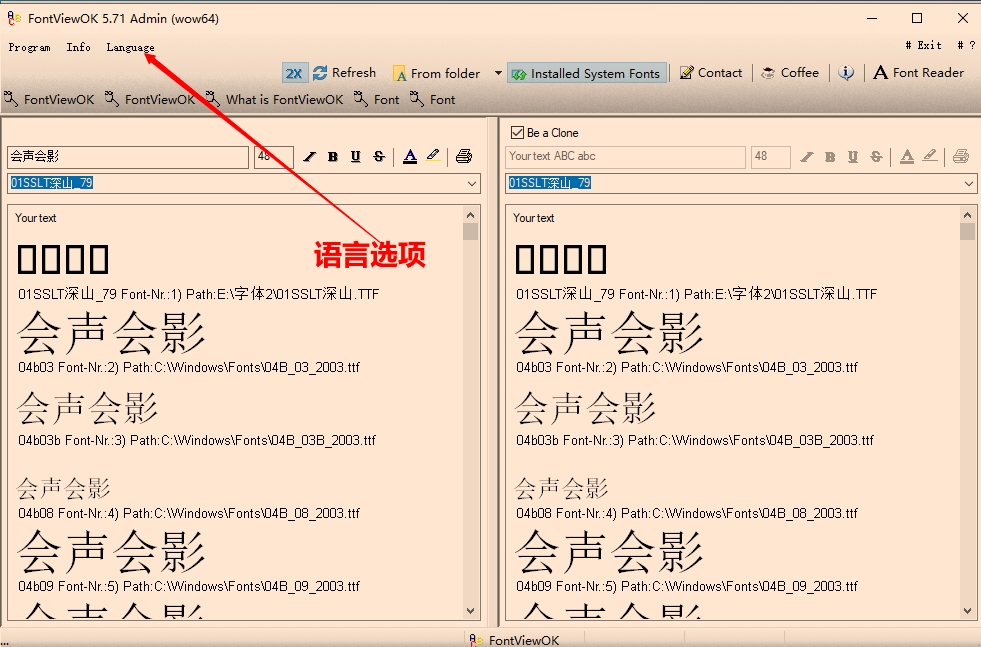Image resolution: width=981 pixels, height=647 pixels.
Task: Show Installed System Fonts
Action: click(x=587, y=74)
